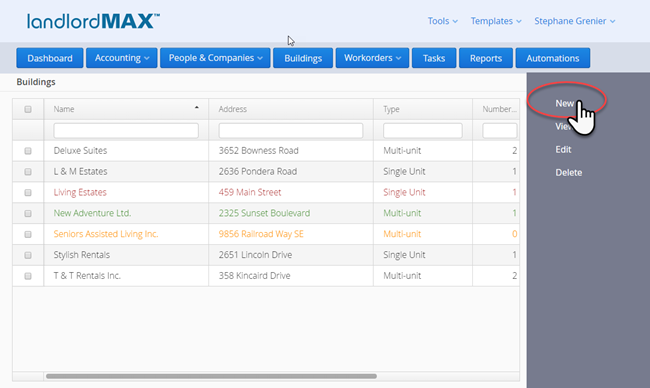Screen dimensions: 650x388
Task: Sort by the Type column header
Action: tap(423, 109)
